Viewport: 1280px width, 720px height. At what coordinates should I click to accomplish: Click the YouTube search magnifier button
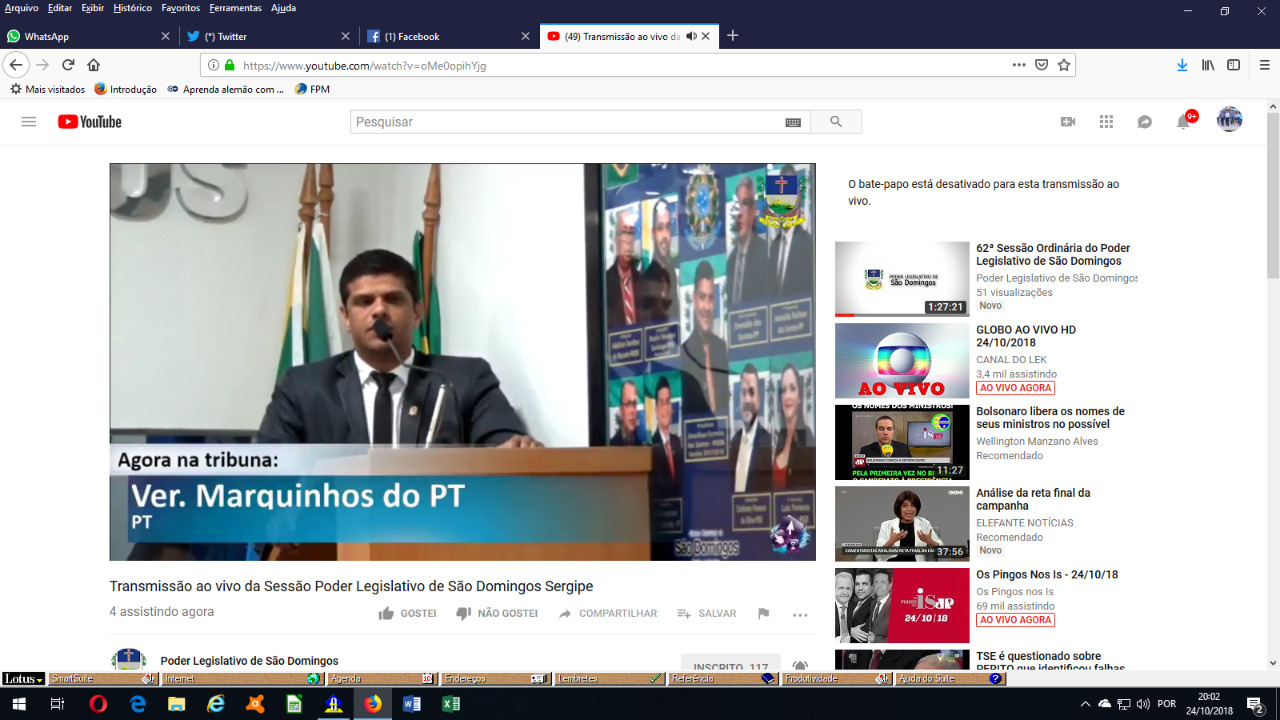click(x=835, y=122)
